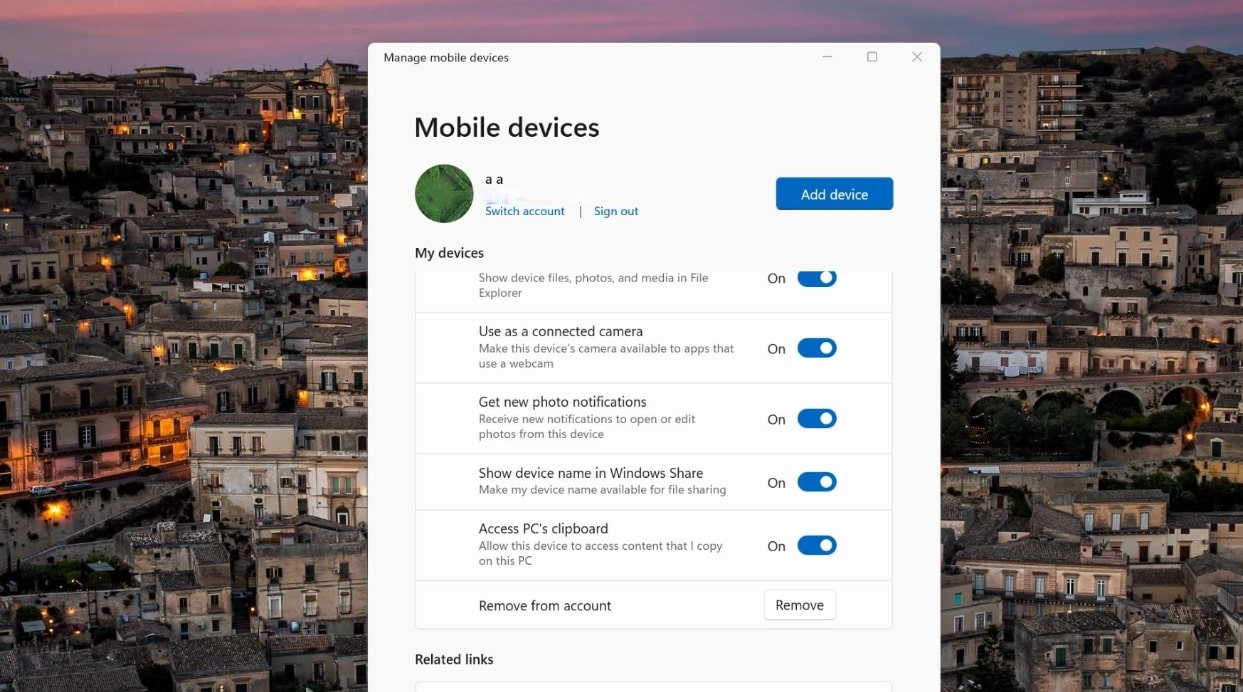Screen dimensions: 1243x692
Task: Disable Use as a connected camera
Action: [x=817, y=348]
